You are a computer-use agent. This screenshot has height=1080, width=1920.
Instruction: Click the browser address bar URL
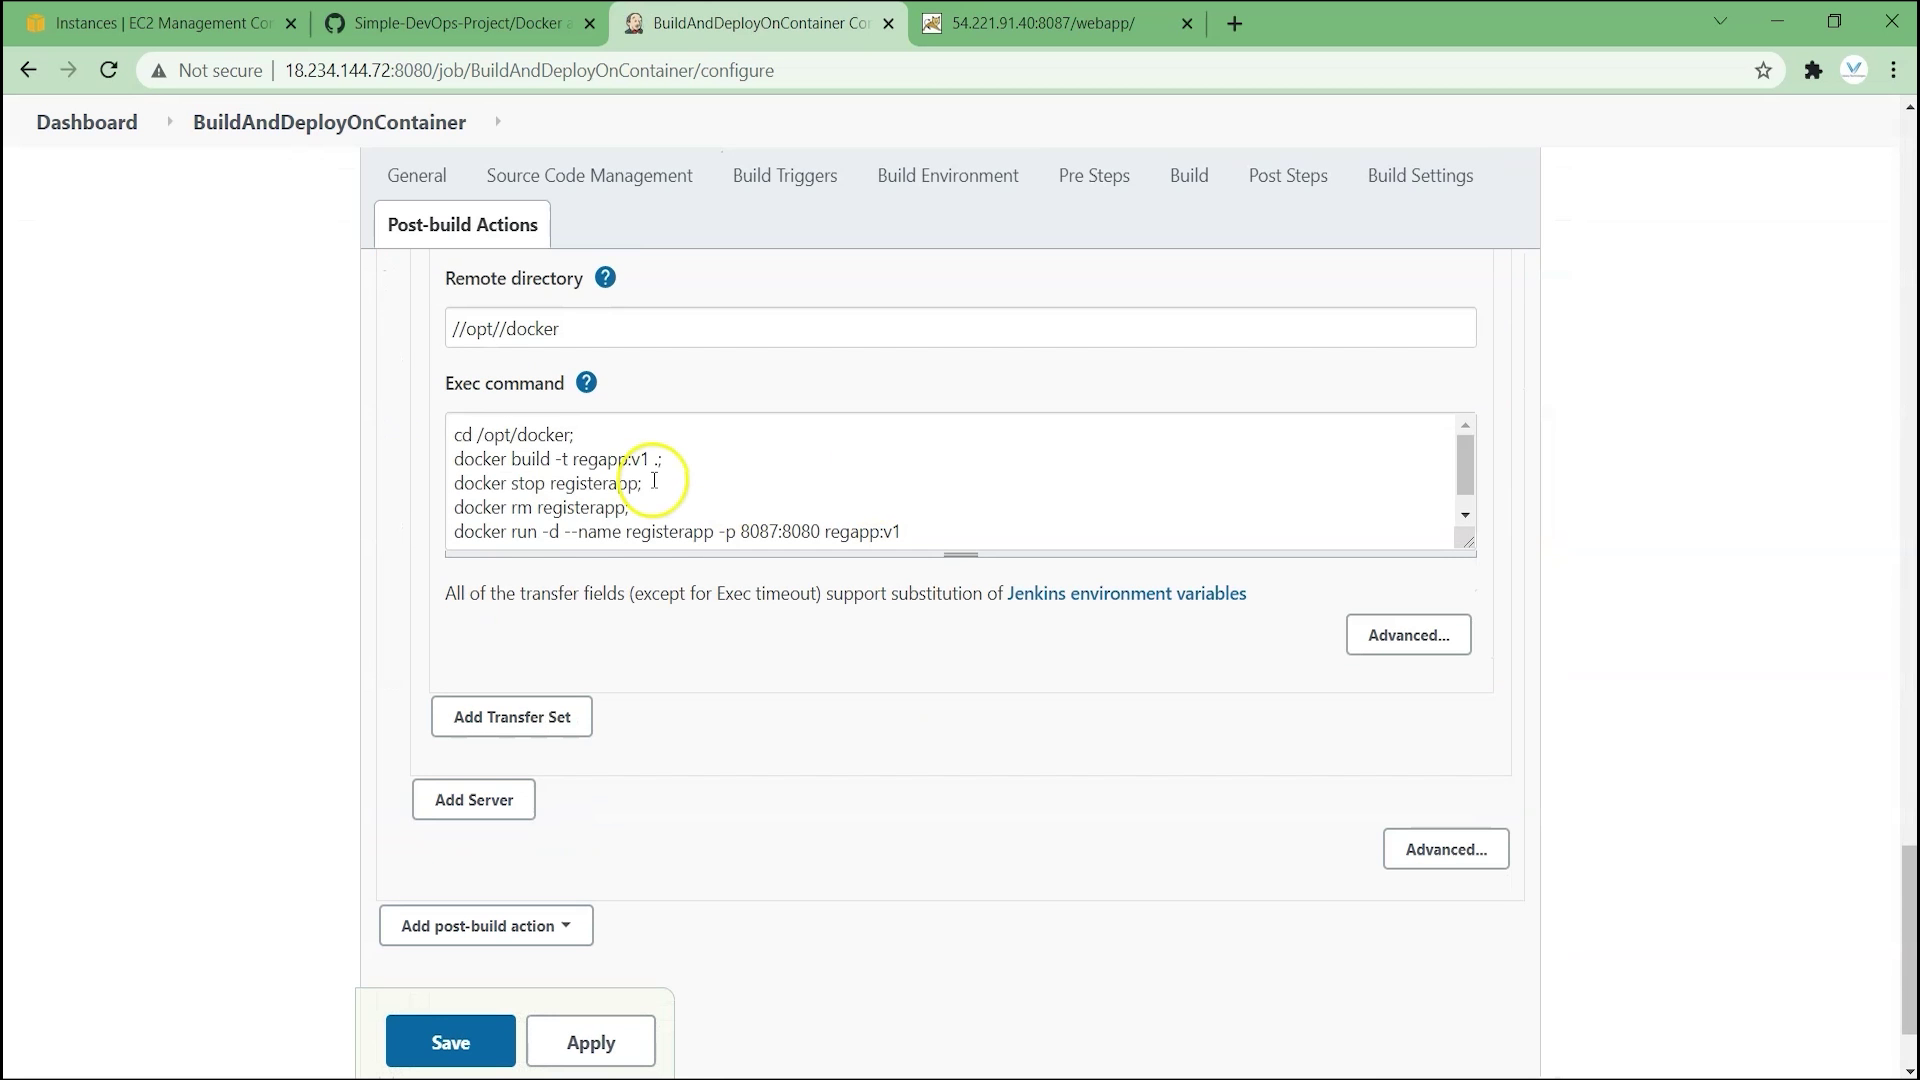point(529,71)
